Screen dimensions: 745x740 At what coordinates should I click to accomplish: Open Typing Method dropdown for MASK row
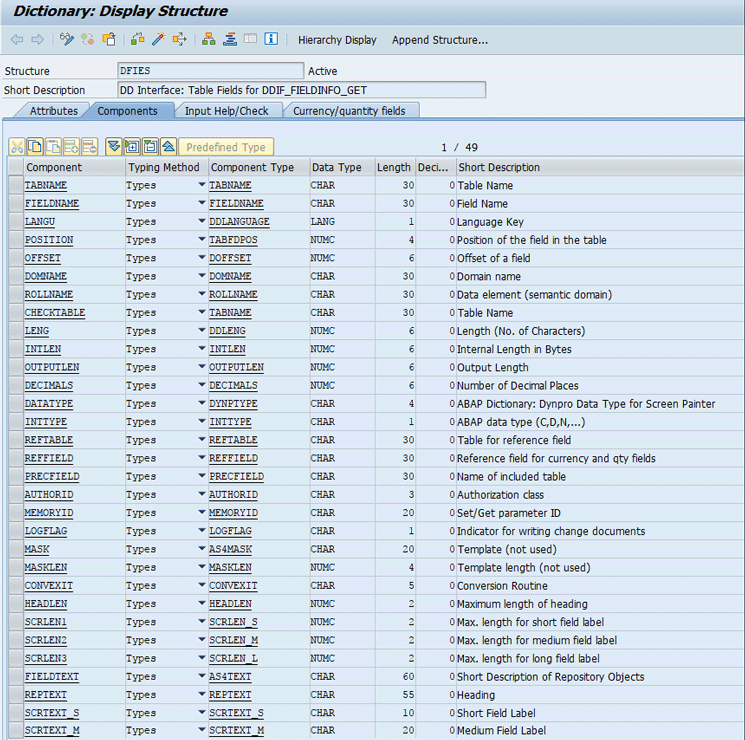coord(201,549)
